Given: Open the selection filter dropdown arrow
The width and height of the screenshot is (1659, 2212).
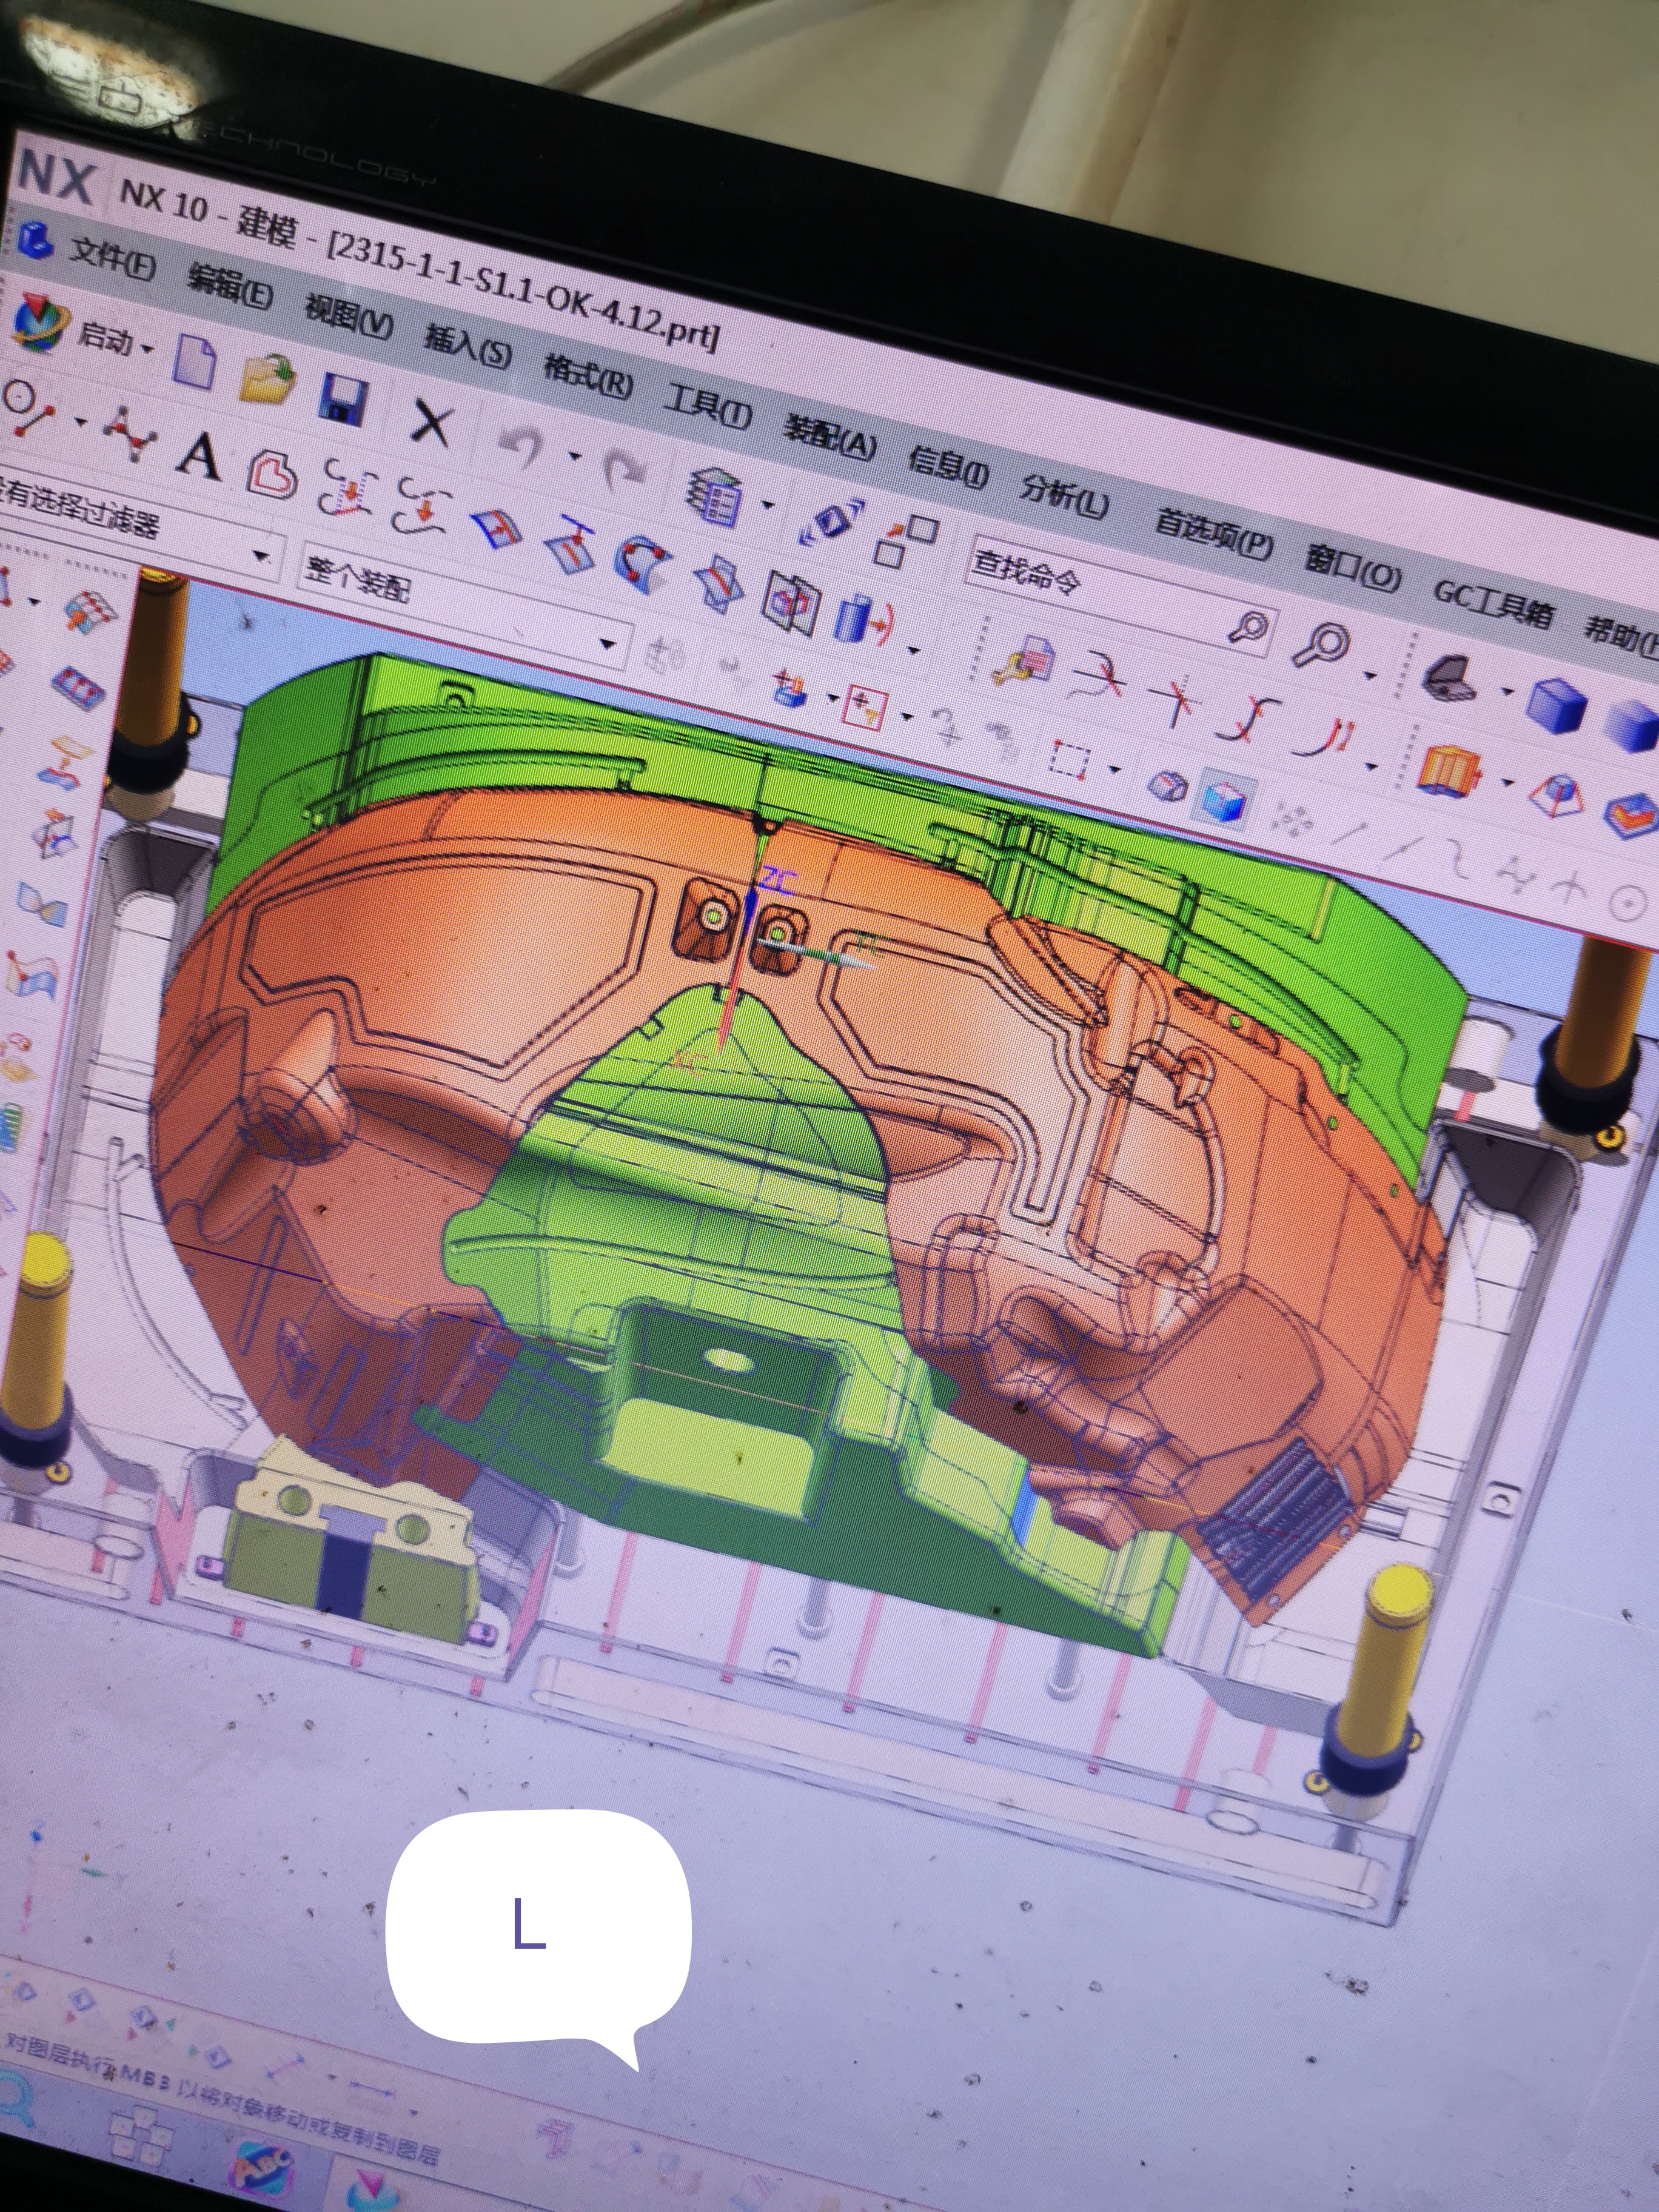Looking at the screenshot, I should 262,556.
